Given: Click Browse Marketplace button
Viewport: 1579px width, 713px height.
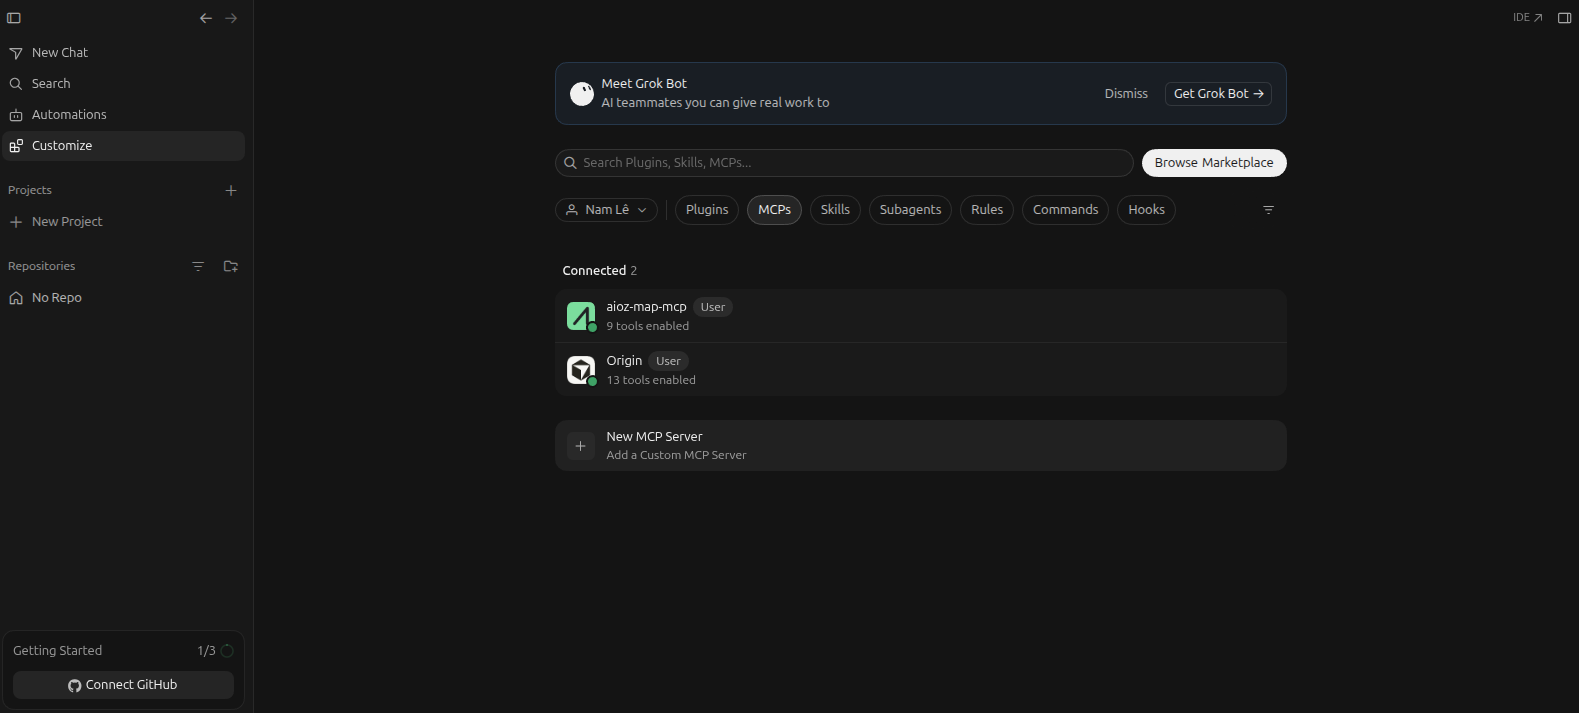Looking at the screenshot, I should pyautogui.click(x=1214, y=163).
